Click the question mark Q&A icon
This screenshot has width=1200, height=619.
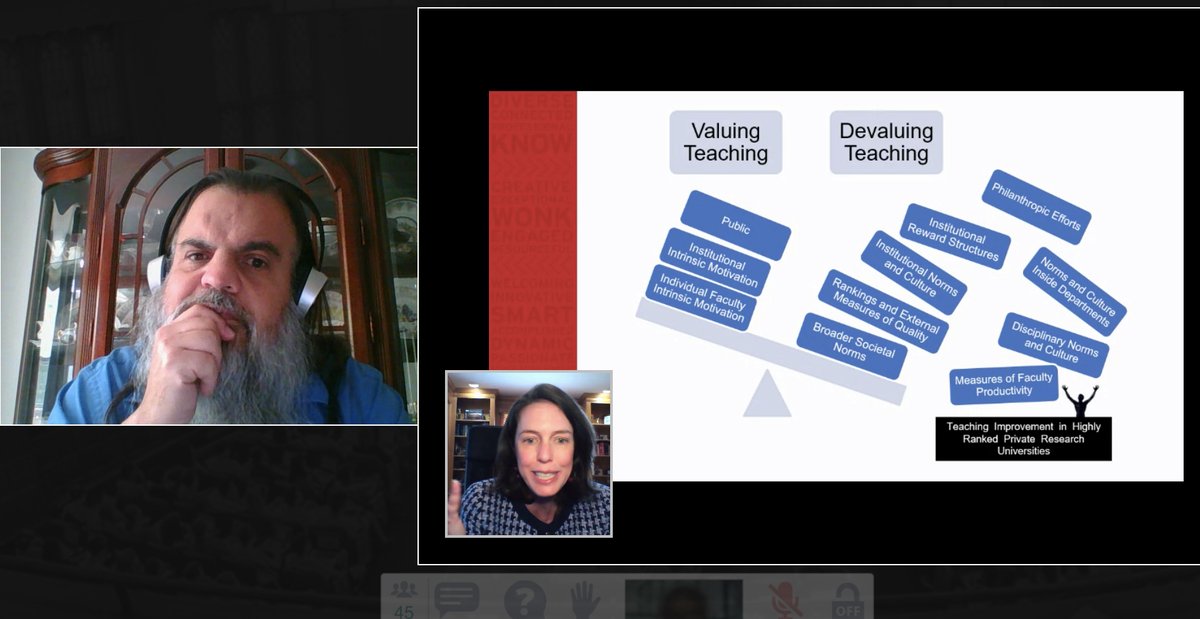point(525,600)
